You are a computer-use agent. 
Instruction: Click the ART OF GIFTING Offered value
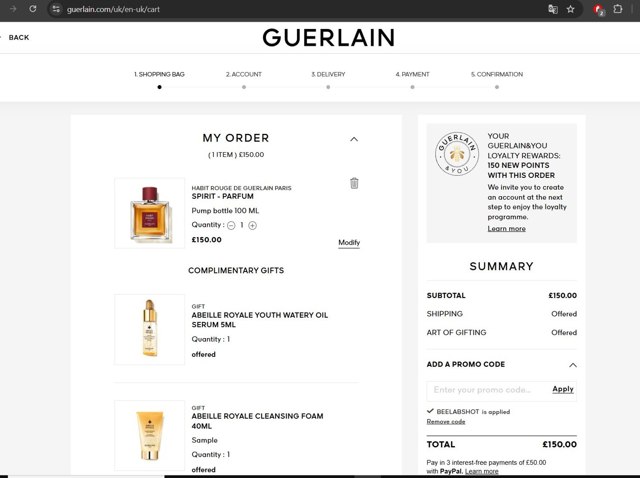point(564,333)
